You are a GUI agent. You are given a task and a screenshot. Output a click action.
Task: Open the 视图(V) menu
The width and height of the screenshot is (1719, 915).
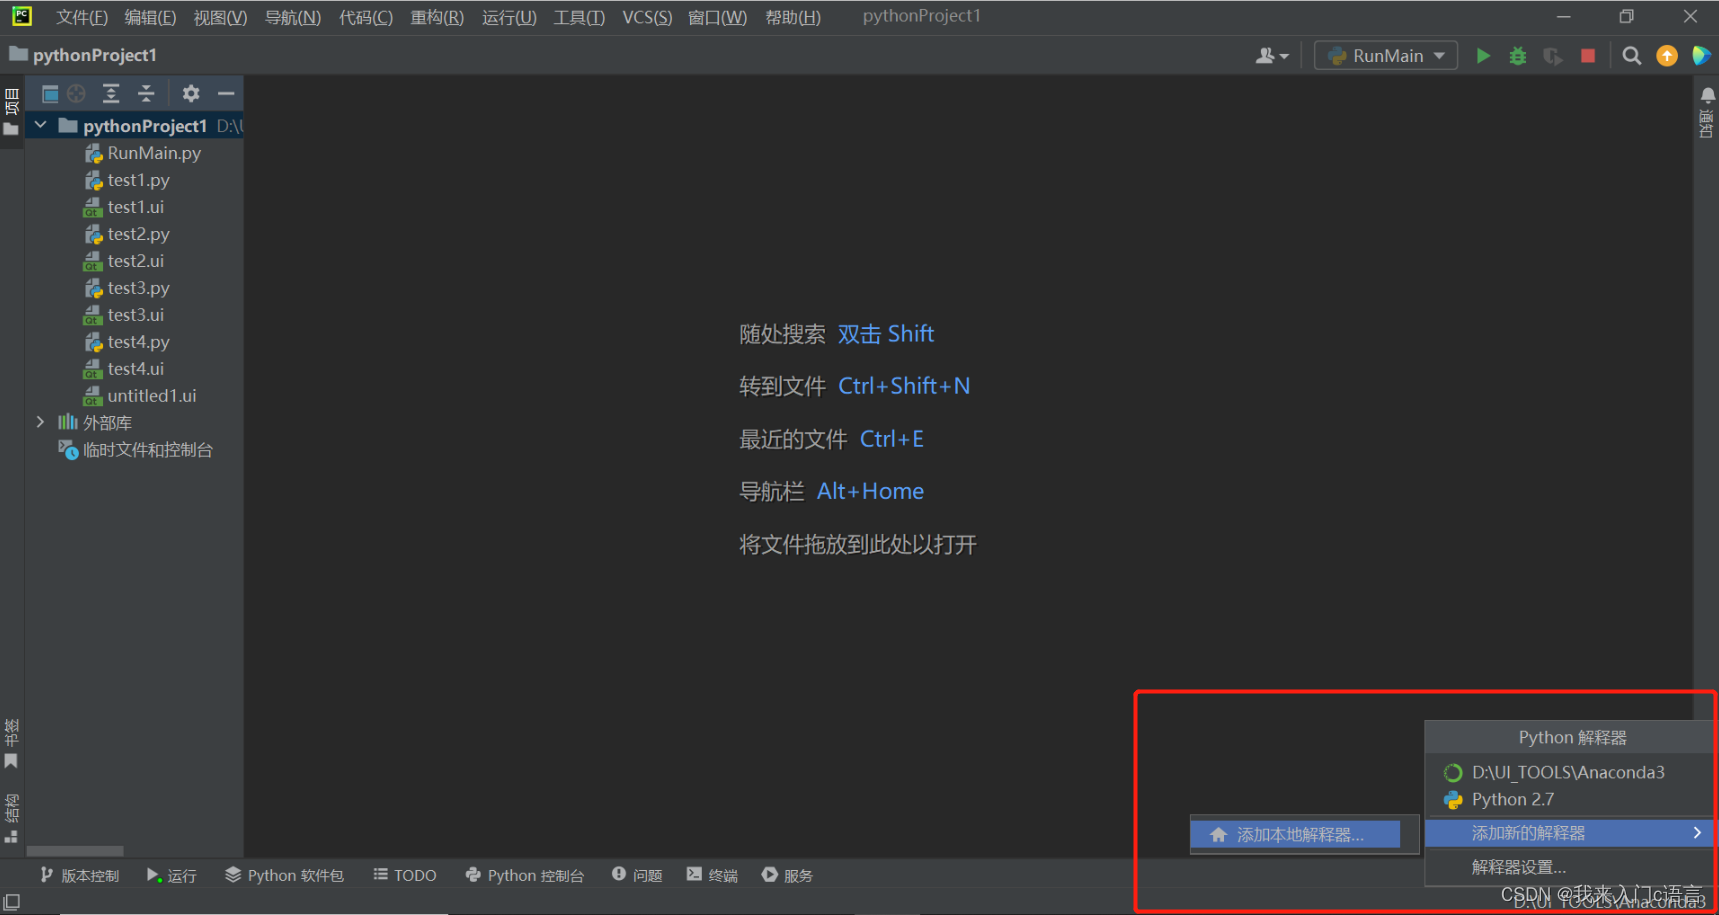coord(220,17)
